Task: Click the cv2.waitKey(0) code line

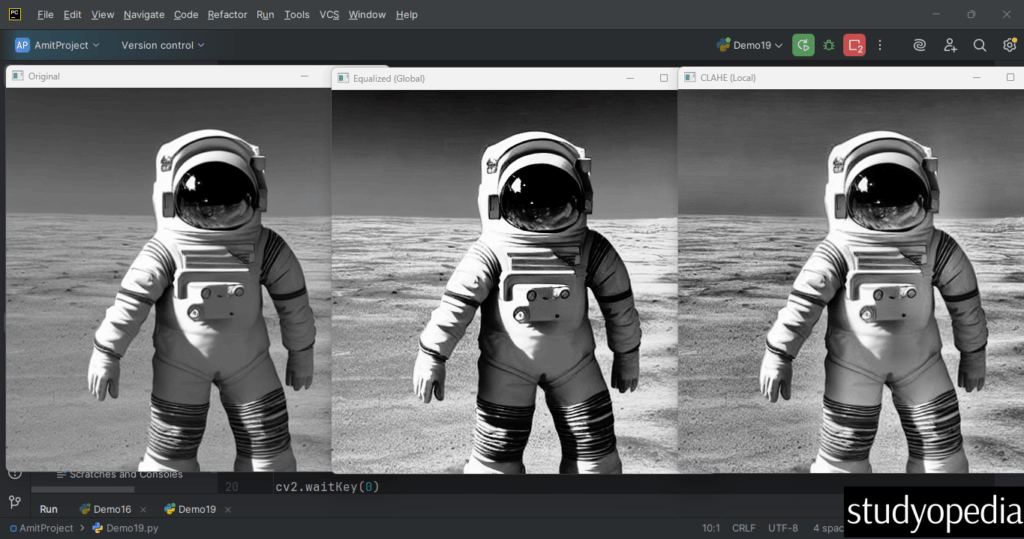Action: point(327,486)
